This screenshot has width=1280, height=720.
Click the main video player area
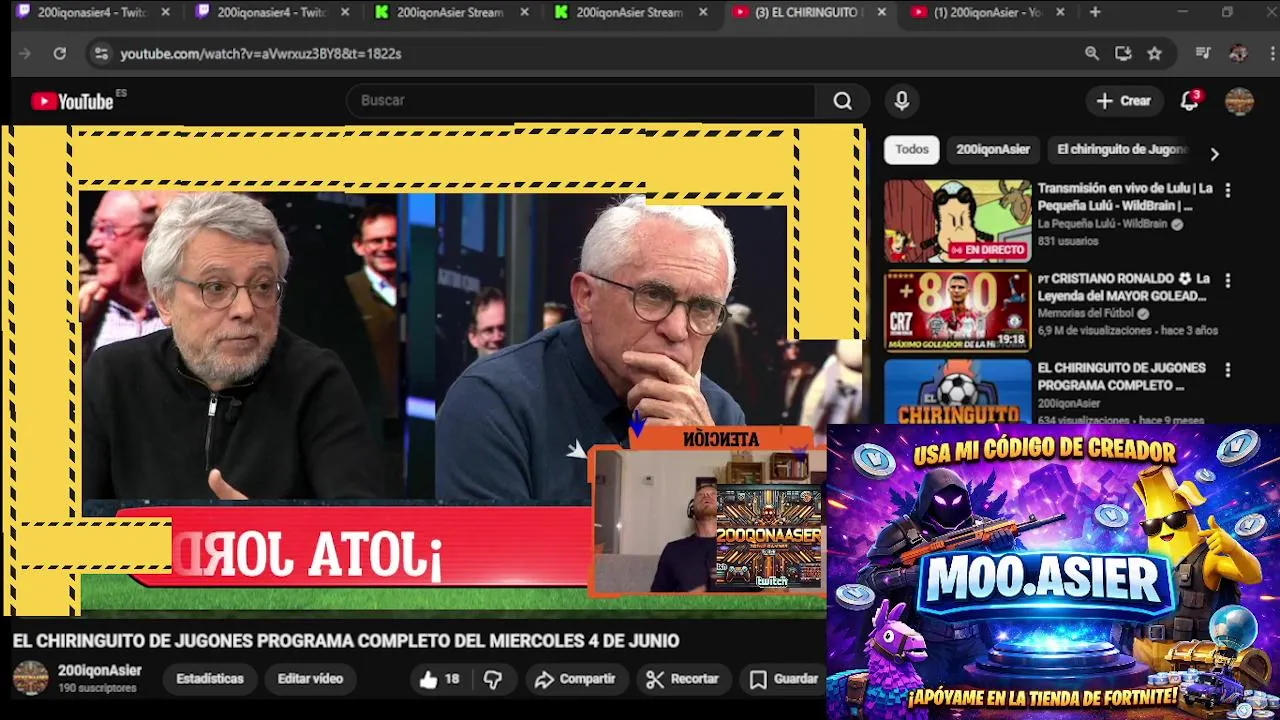tap(432, 370)
